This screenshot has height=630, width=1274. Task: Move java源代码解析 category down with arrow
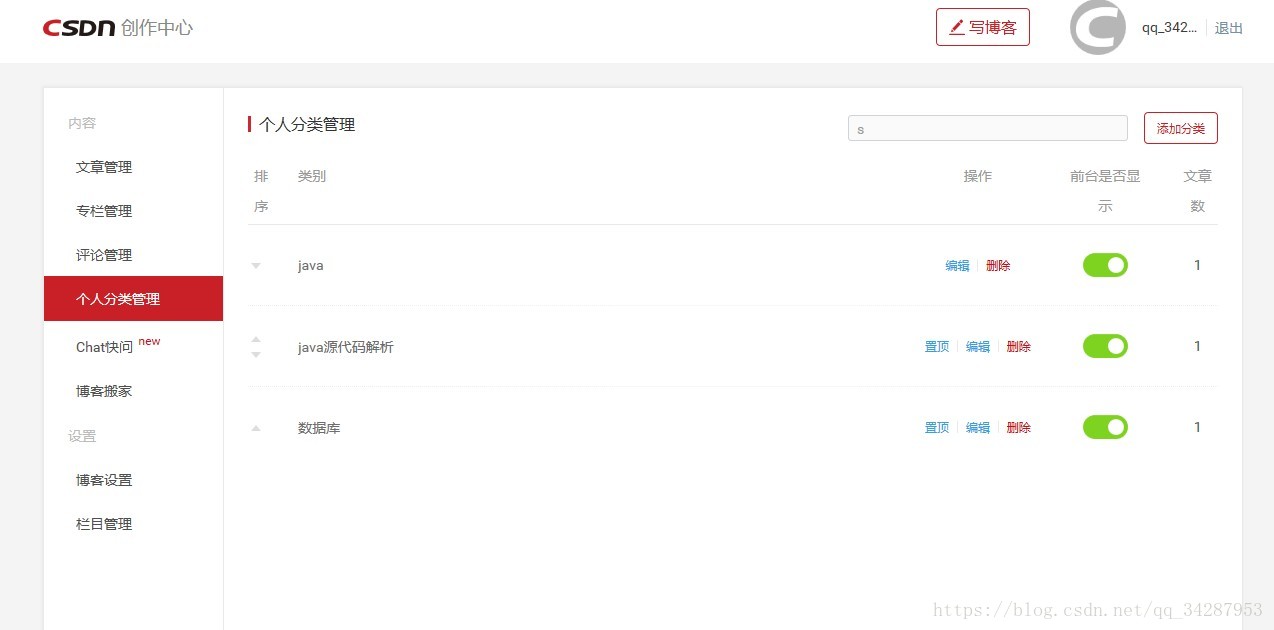point(256,354)
